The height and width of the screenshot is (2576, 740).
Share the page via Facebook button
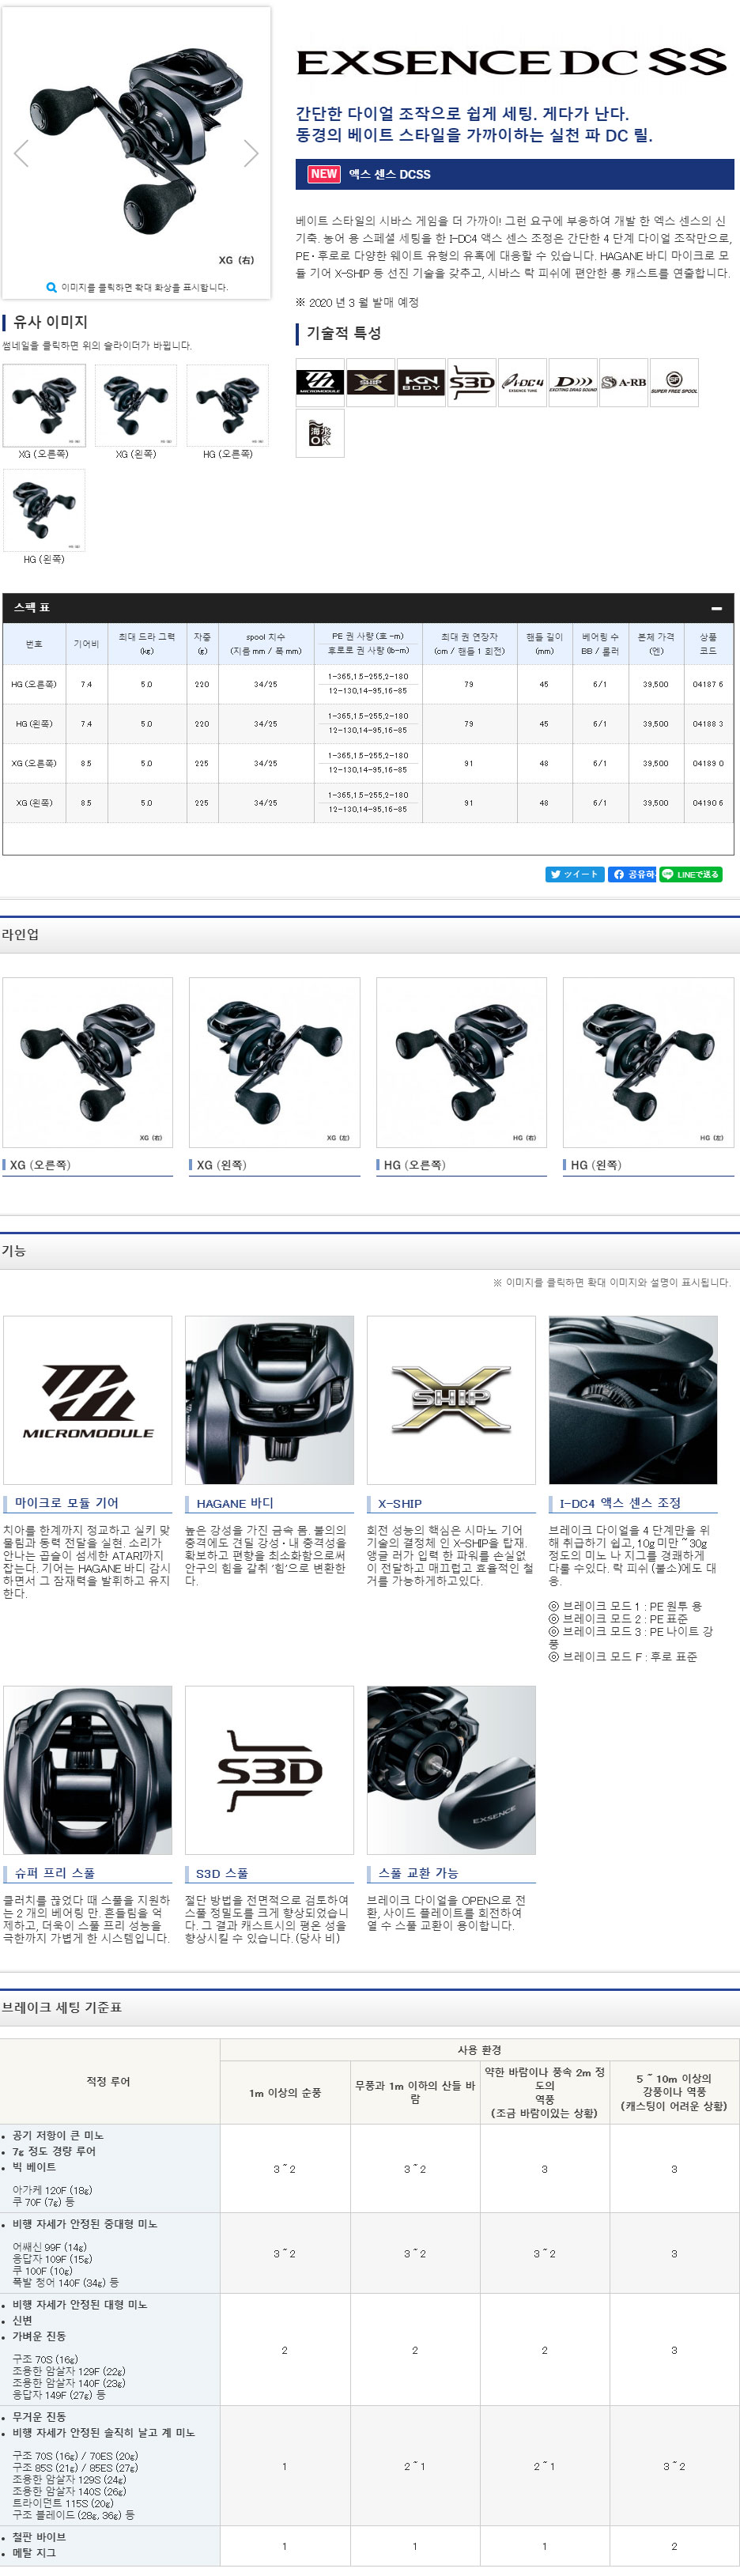(x=631, y=874)
